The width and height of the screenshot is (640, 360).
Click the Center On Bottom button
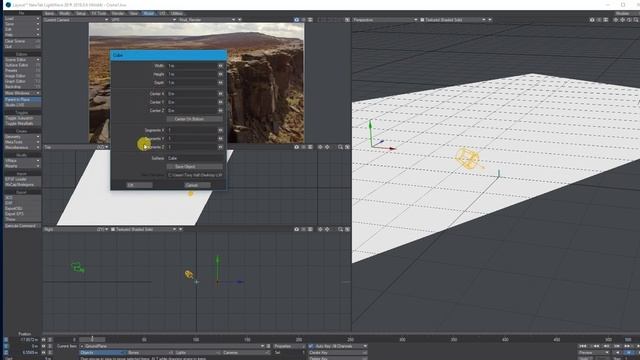click(x=195, y=119)
